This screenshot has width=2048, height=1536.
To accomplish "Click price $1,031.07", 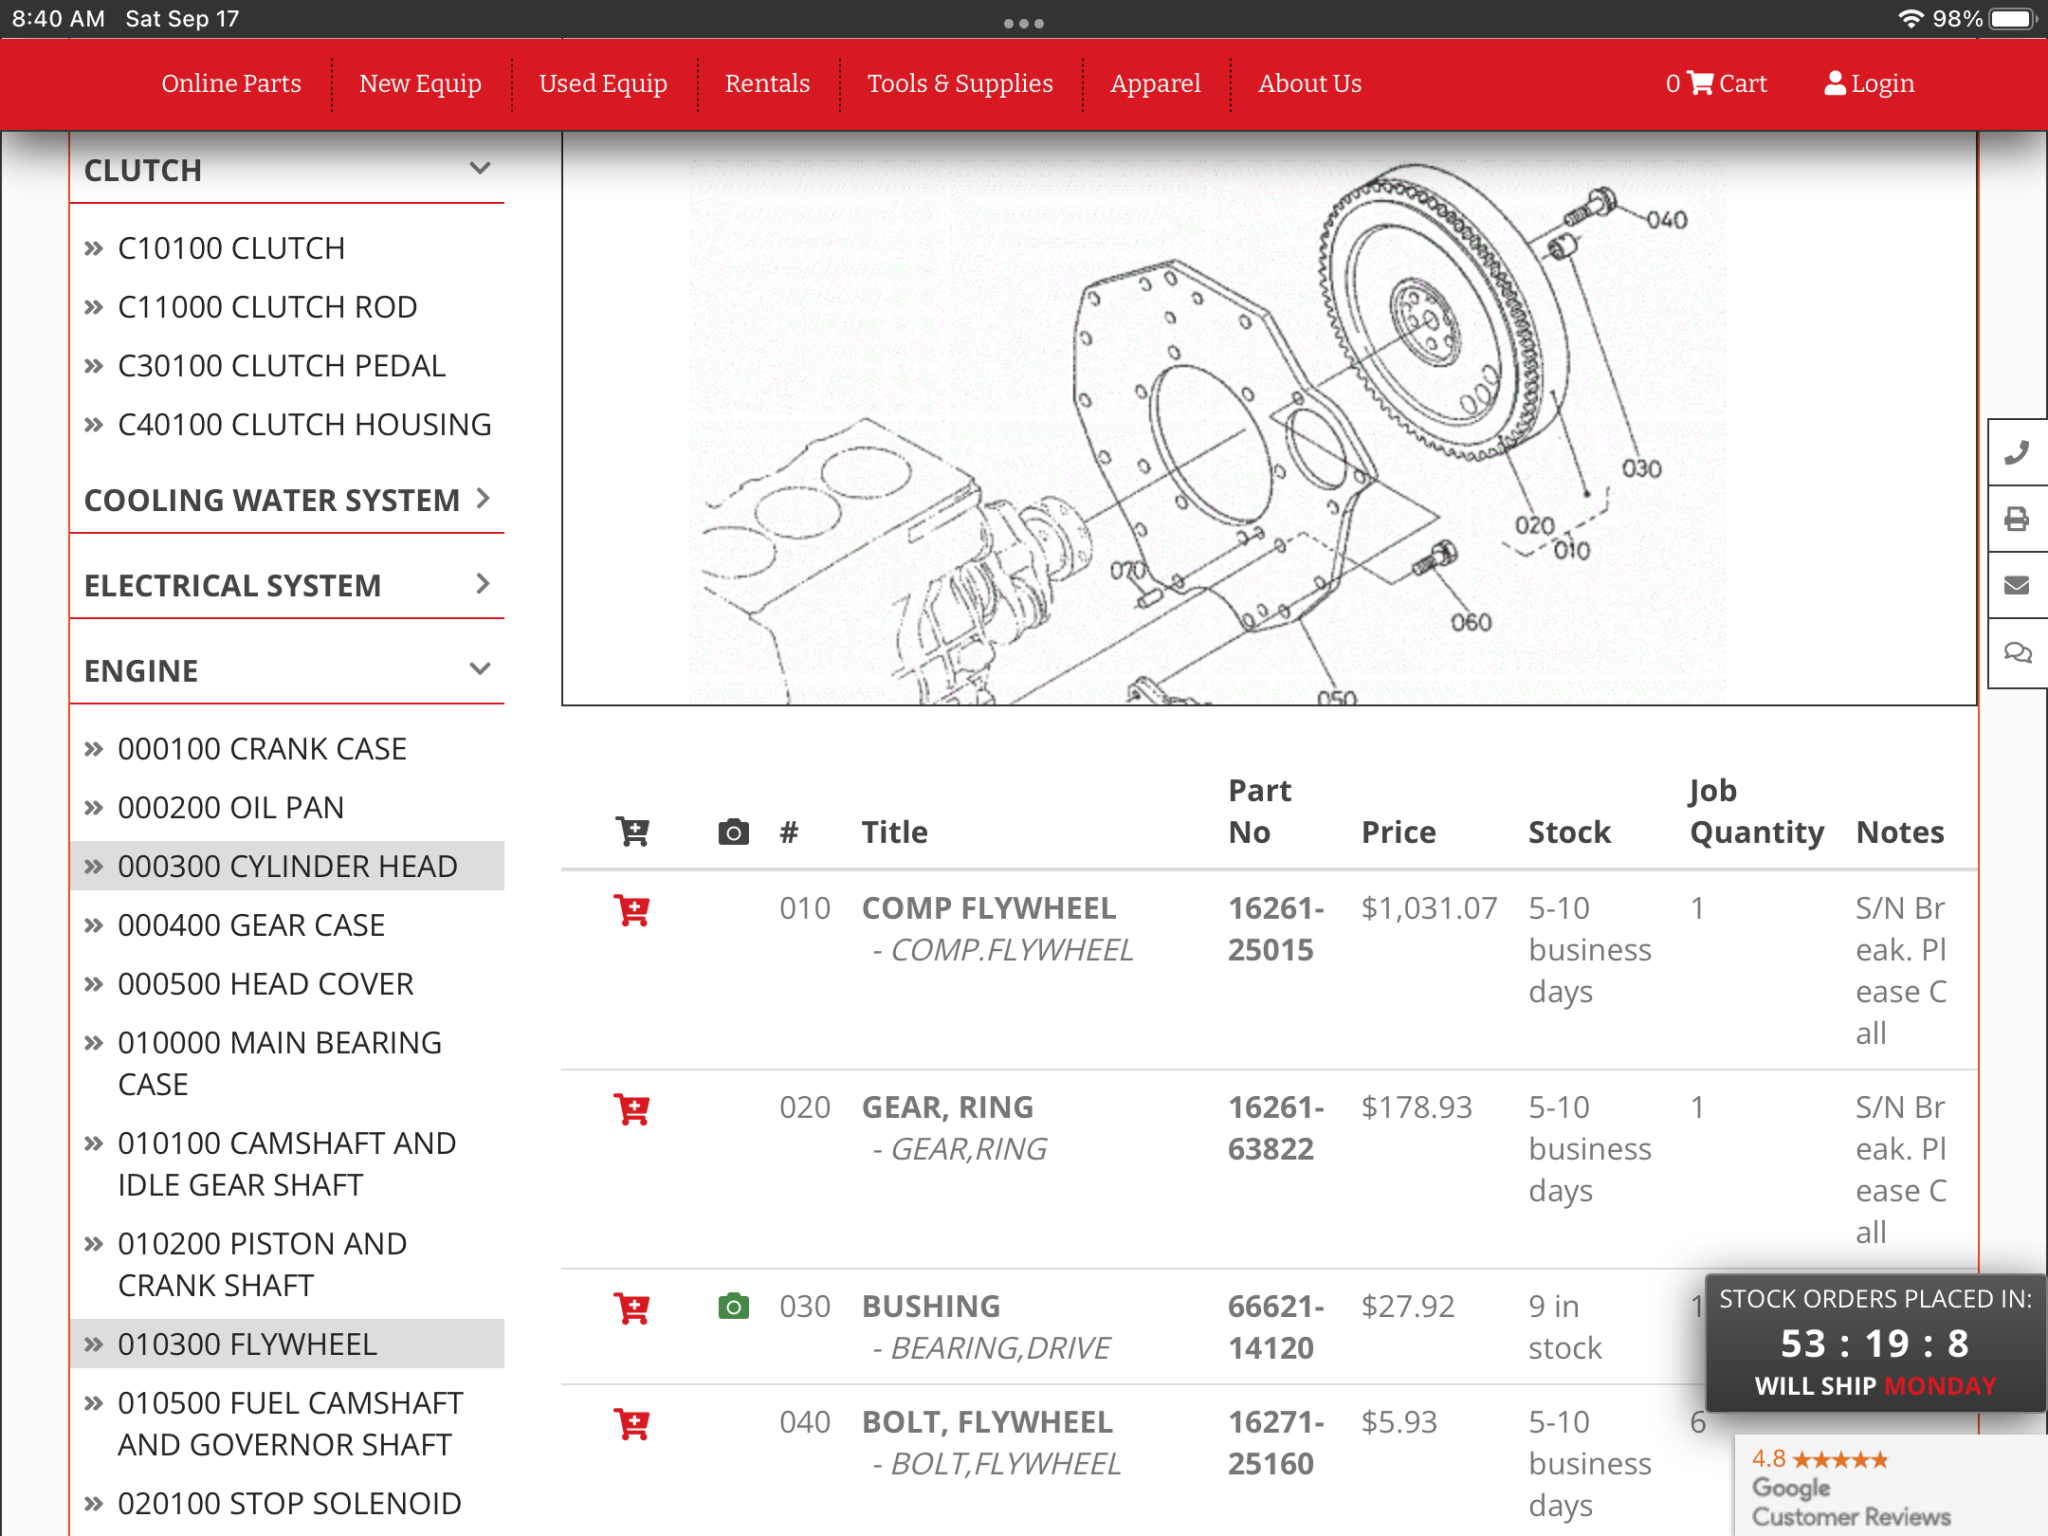I will pos(1429,908).
